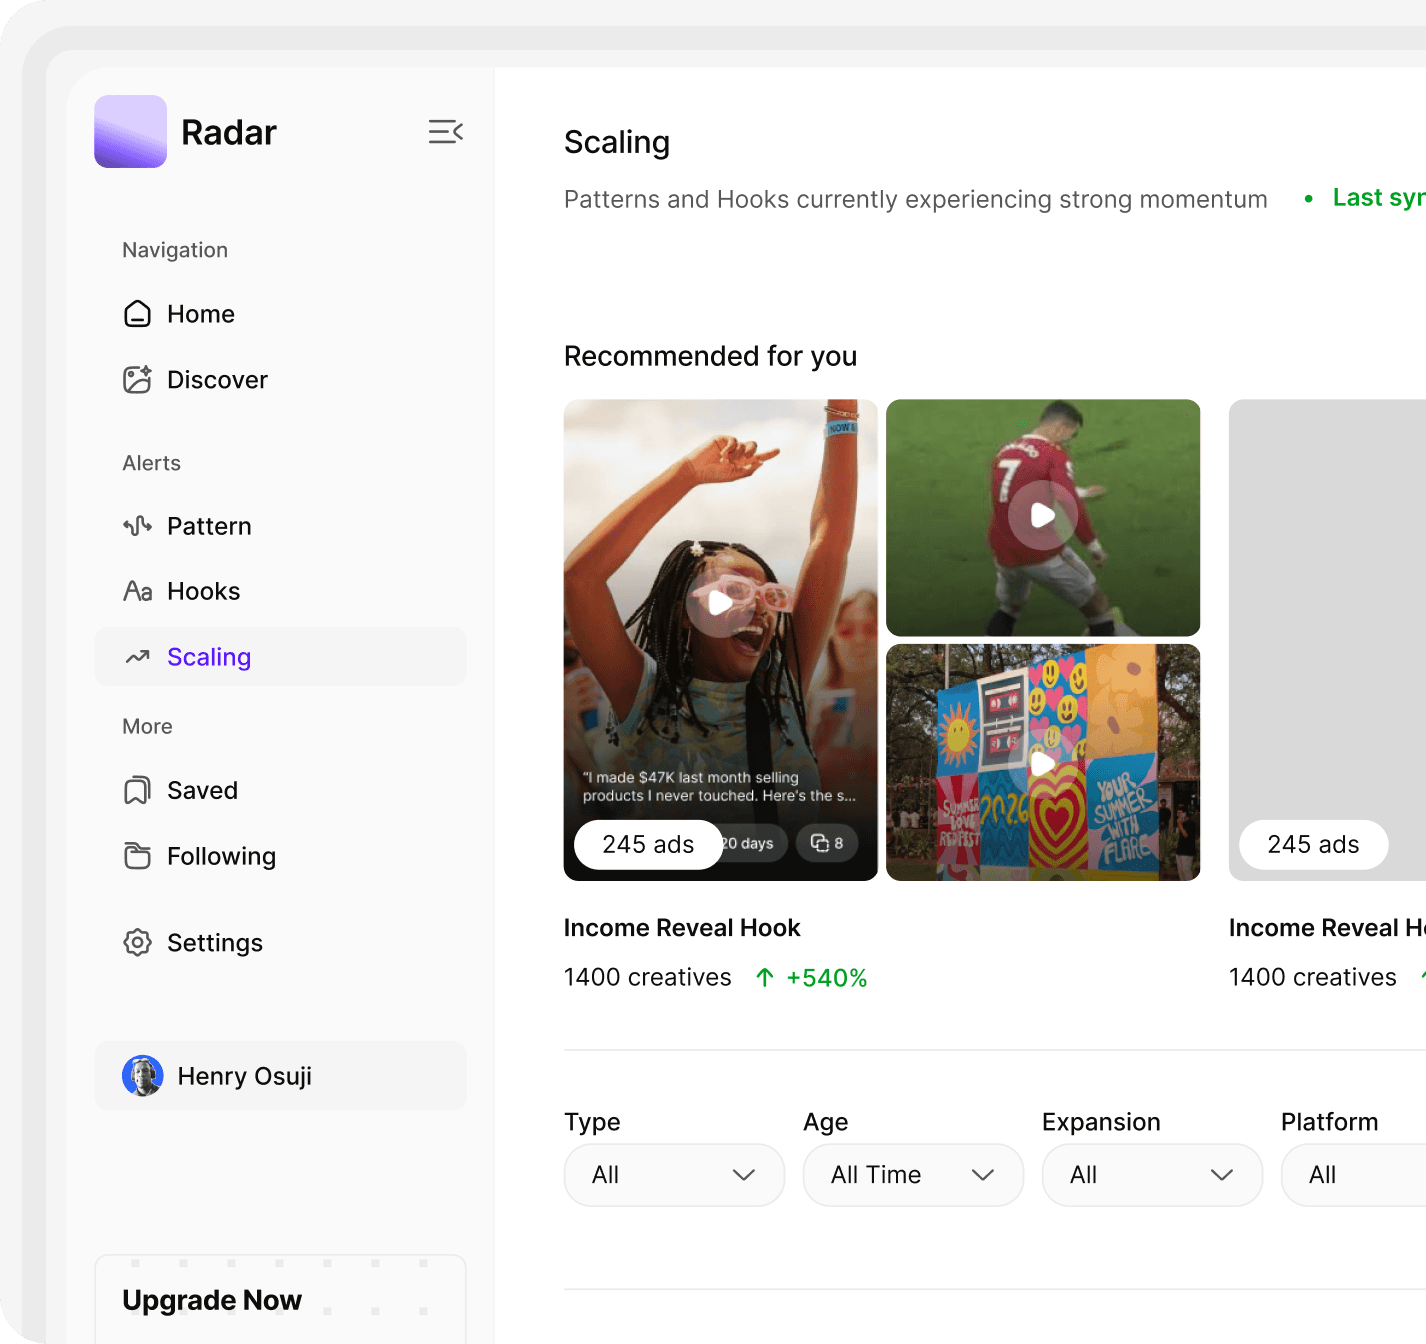Click the green up arrow beside +540%
The image size is (1426, 1344).
tap(765, 977)
